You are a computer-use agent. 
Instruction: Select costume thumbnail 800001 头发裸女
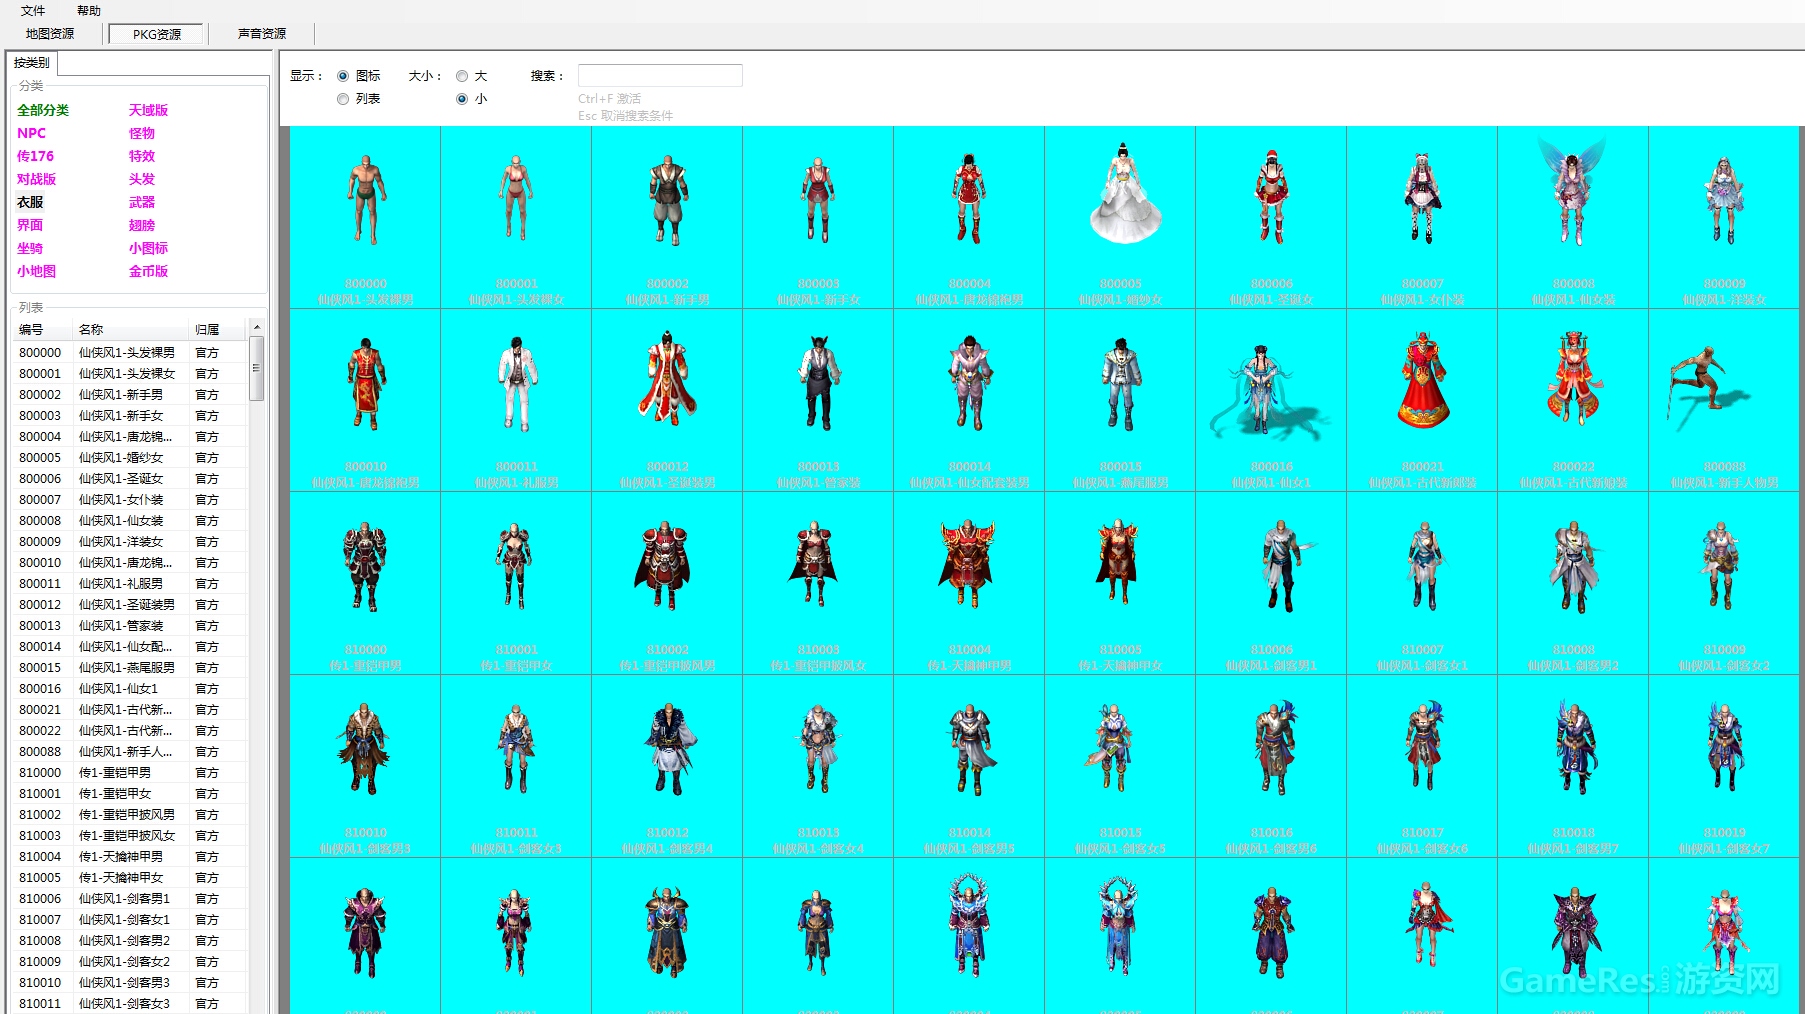pyautogui.click(x=516, y=217)
